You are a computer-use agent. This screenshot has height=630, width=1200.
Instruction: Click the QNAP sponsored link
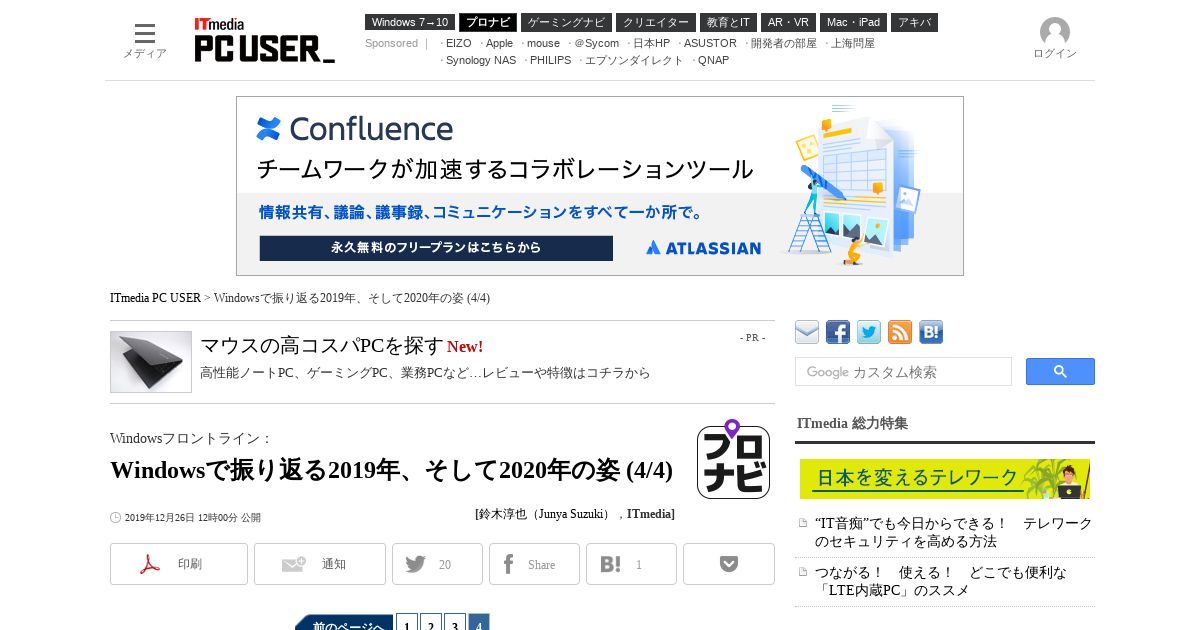pyautogui.click(x=713, y=60)
